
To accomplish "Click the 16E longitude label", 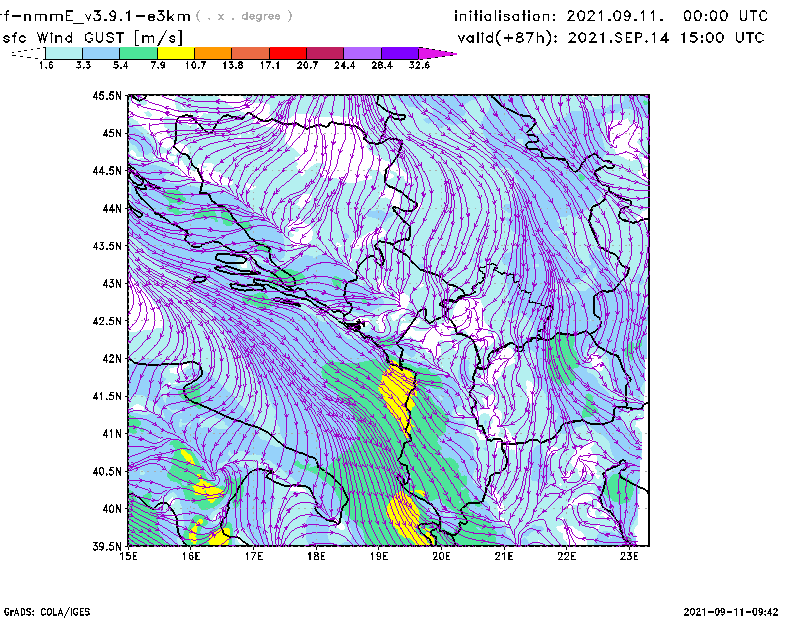I will tap(191, 556).
